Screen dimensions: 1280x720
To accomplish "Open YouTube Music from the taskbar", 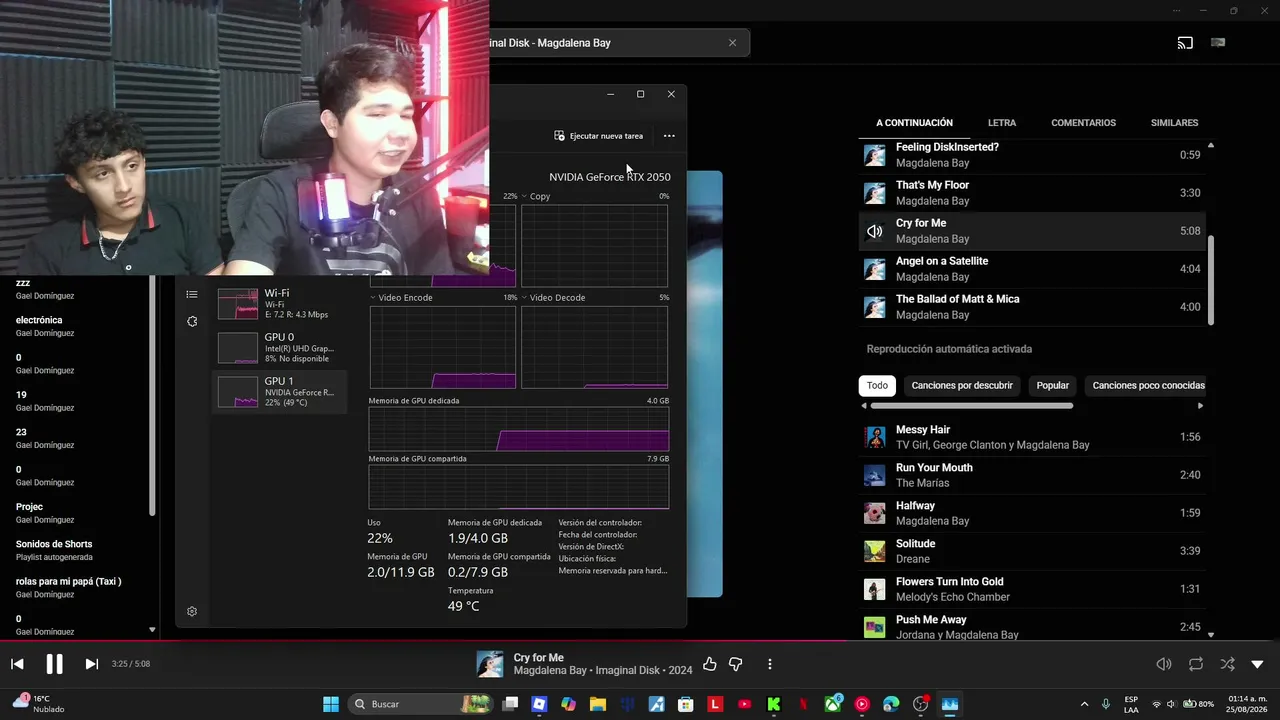I will tap(861, 704).
